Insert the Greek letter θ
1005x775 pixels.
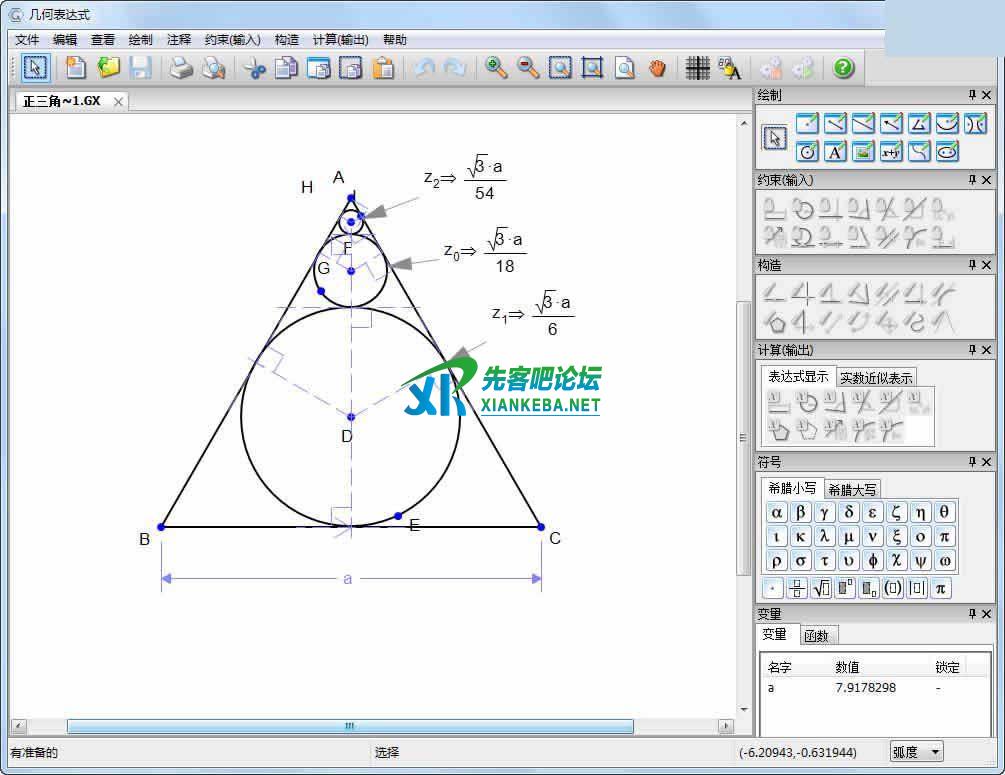(x=944, y=512)
